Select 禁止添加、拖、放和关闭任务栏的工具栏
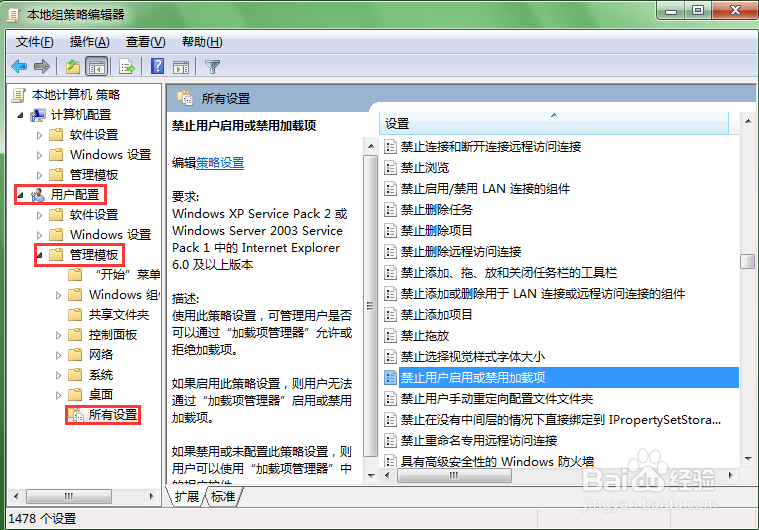 (x=509, y=273)
